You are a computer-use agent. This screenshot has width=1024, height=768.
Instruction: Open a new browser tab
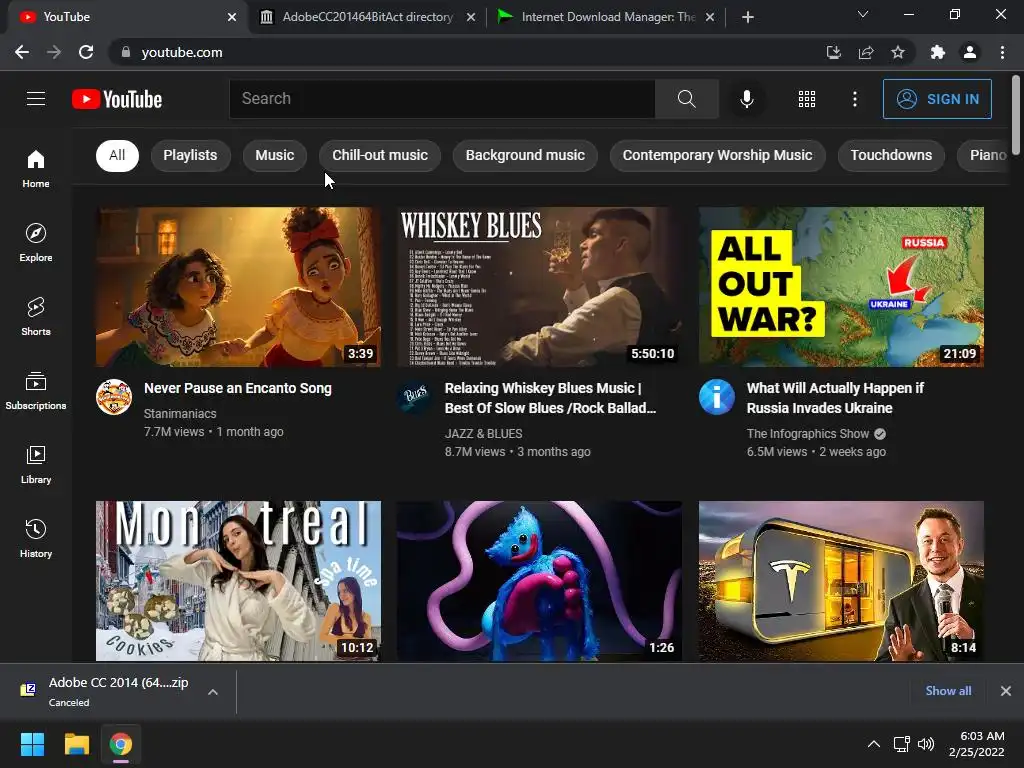(x=748, y=17)
